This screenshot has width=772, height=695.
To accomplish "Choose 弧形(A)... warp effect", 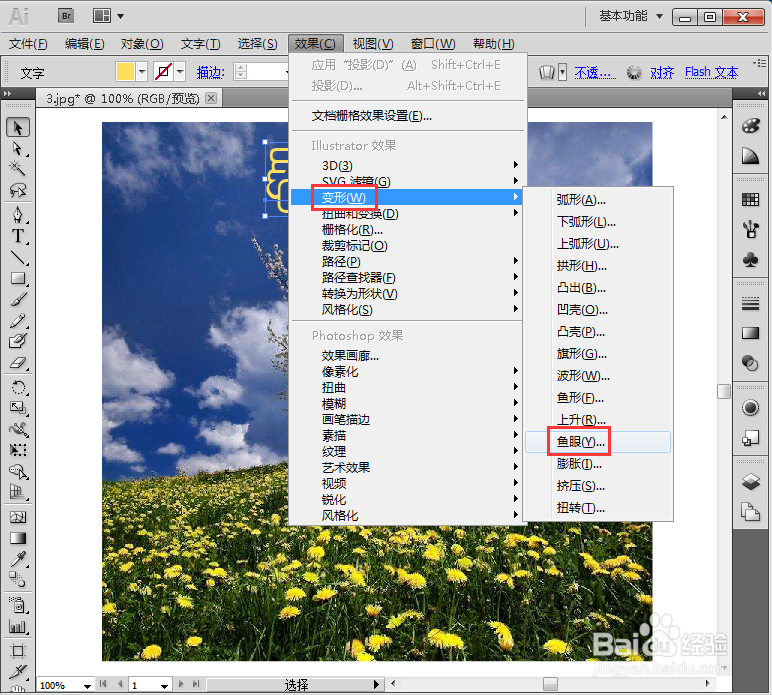I will coord(598,199).
